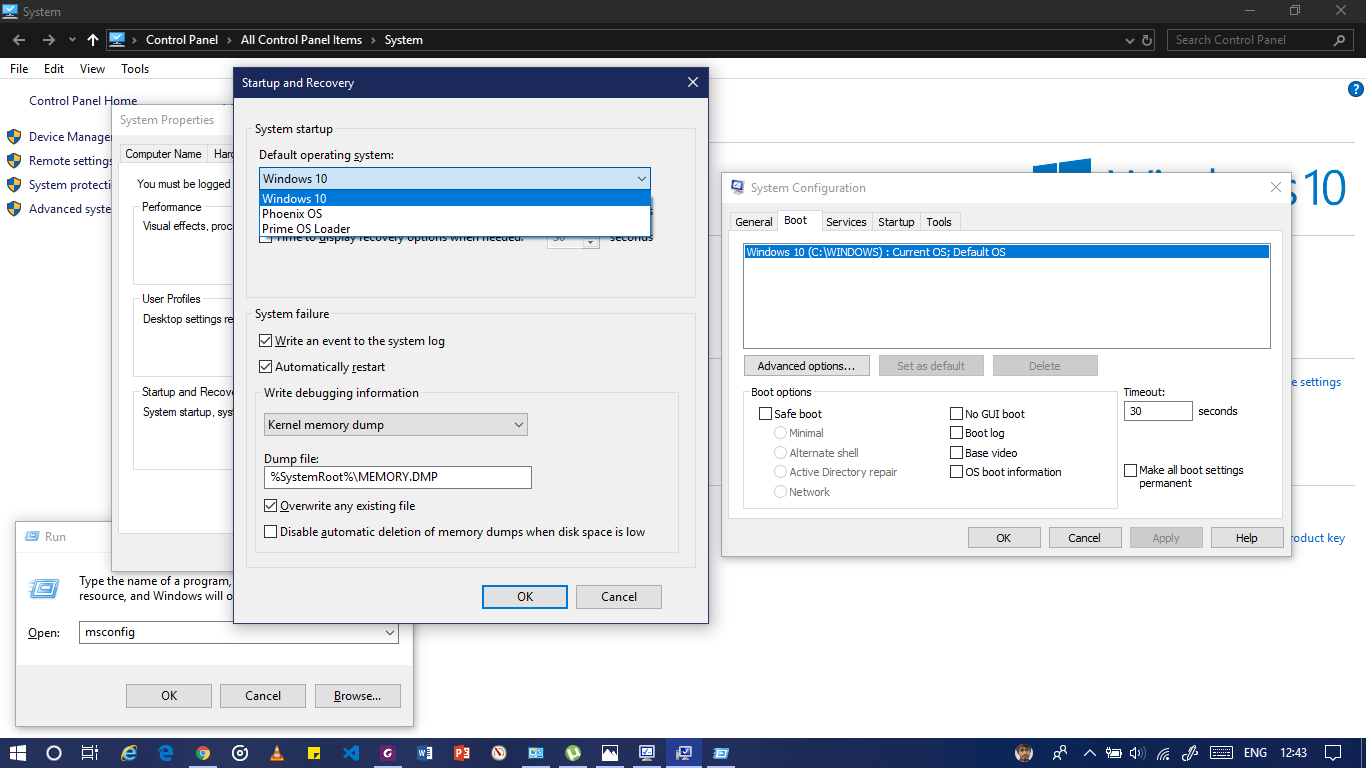This screenshot has height=768, width=1366.
Task: Select the Windows 10 boot entry row
Action: click(1007, 252)
